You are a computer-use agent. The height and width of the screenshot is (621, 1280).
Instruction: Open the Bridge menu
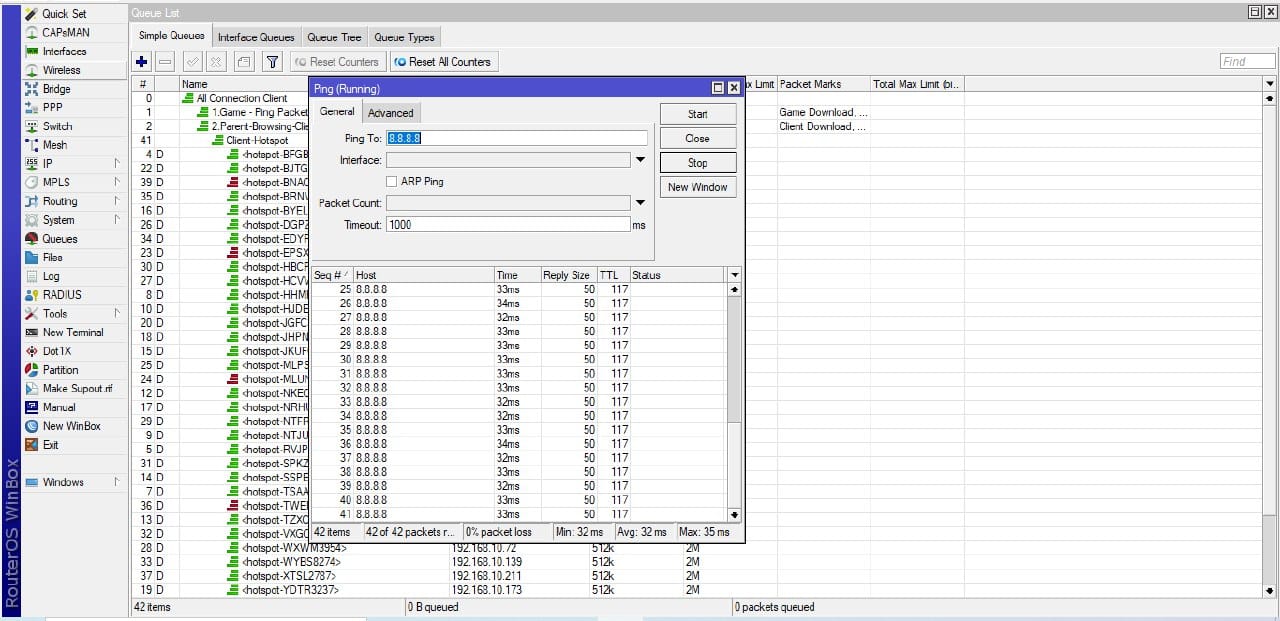tap(56, 89)
